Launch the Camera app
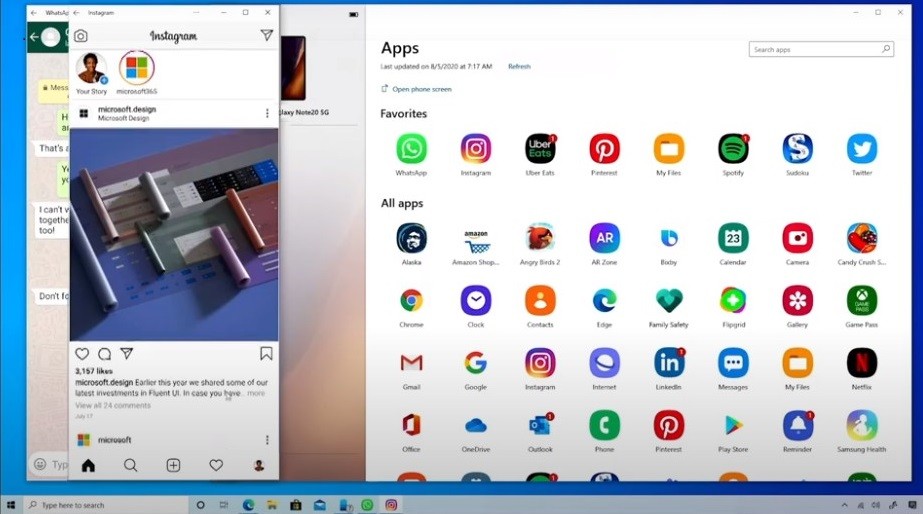 tap(798, 238)
